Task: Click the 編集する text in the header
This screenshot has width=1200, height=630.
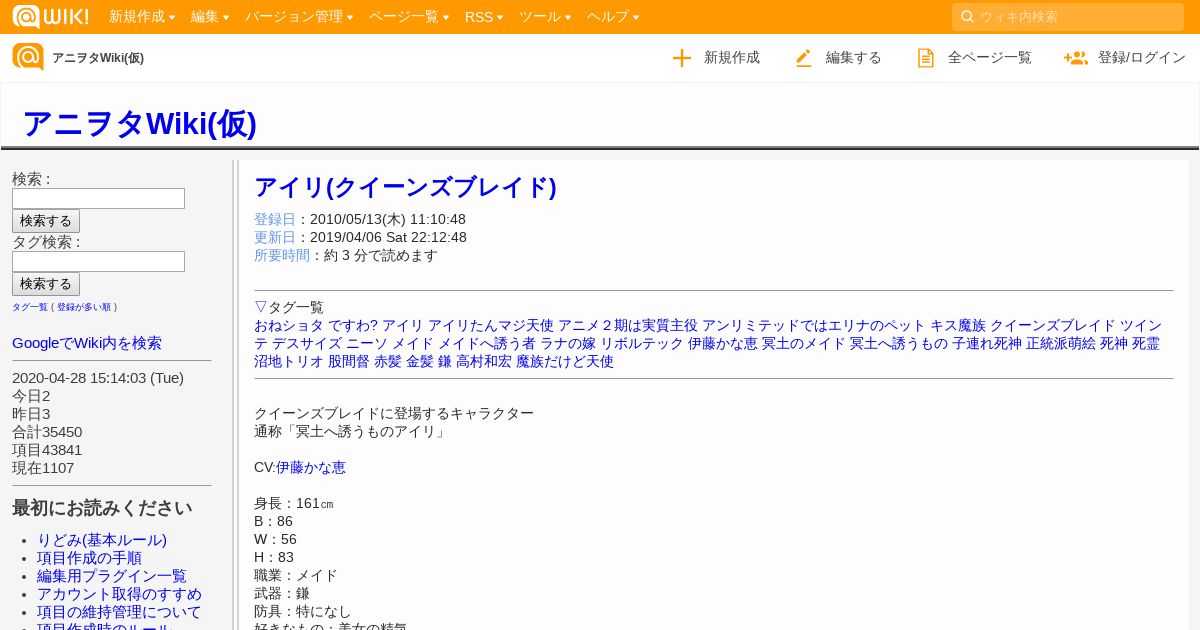Action: click(854, 58)
